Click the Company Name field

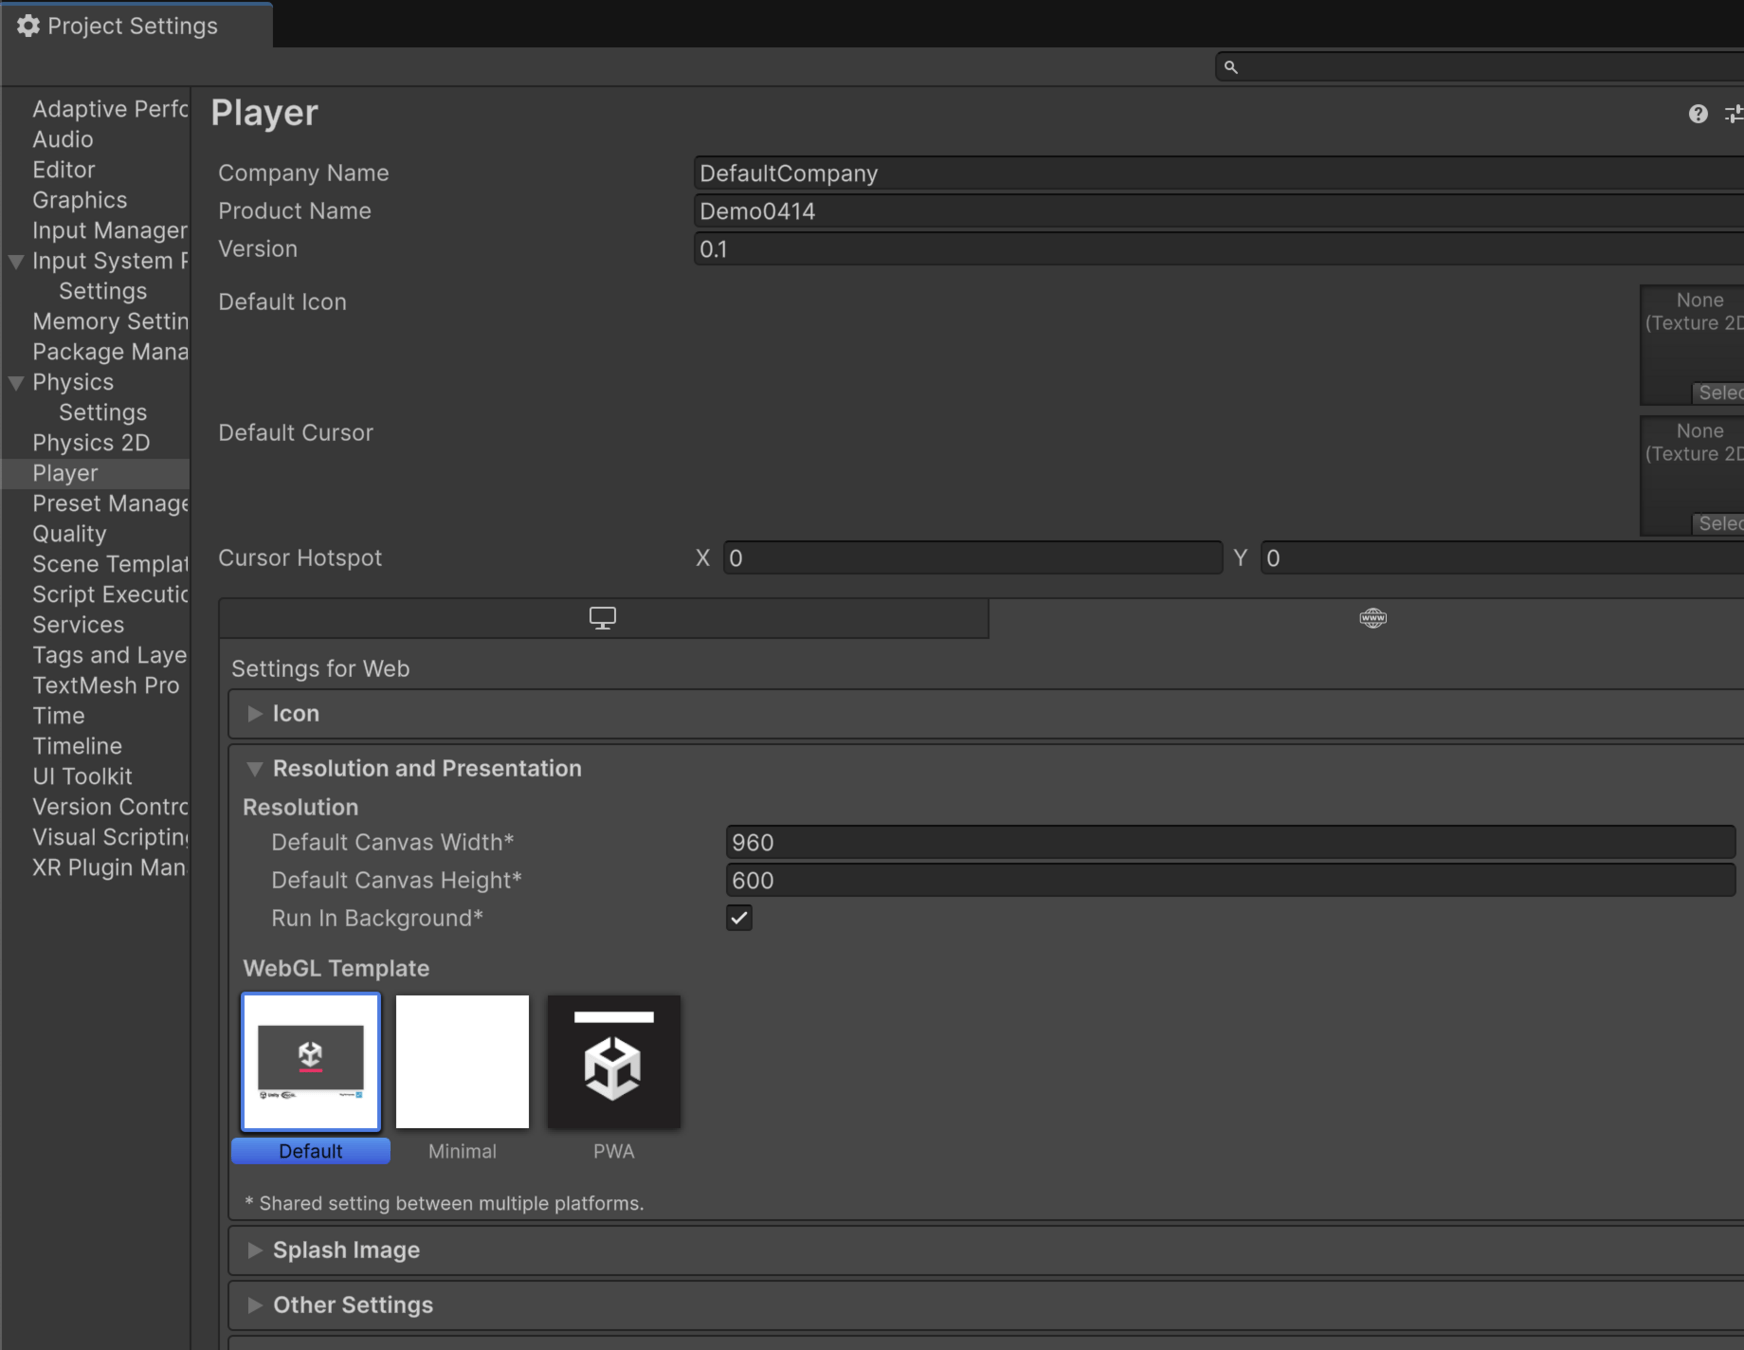tap(1219, 173)
